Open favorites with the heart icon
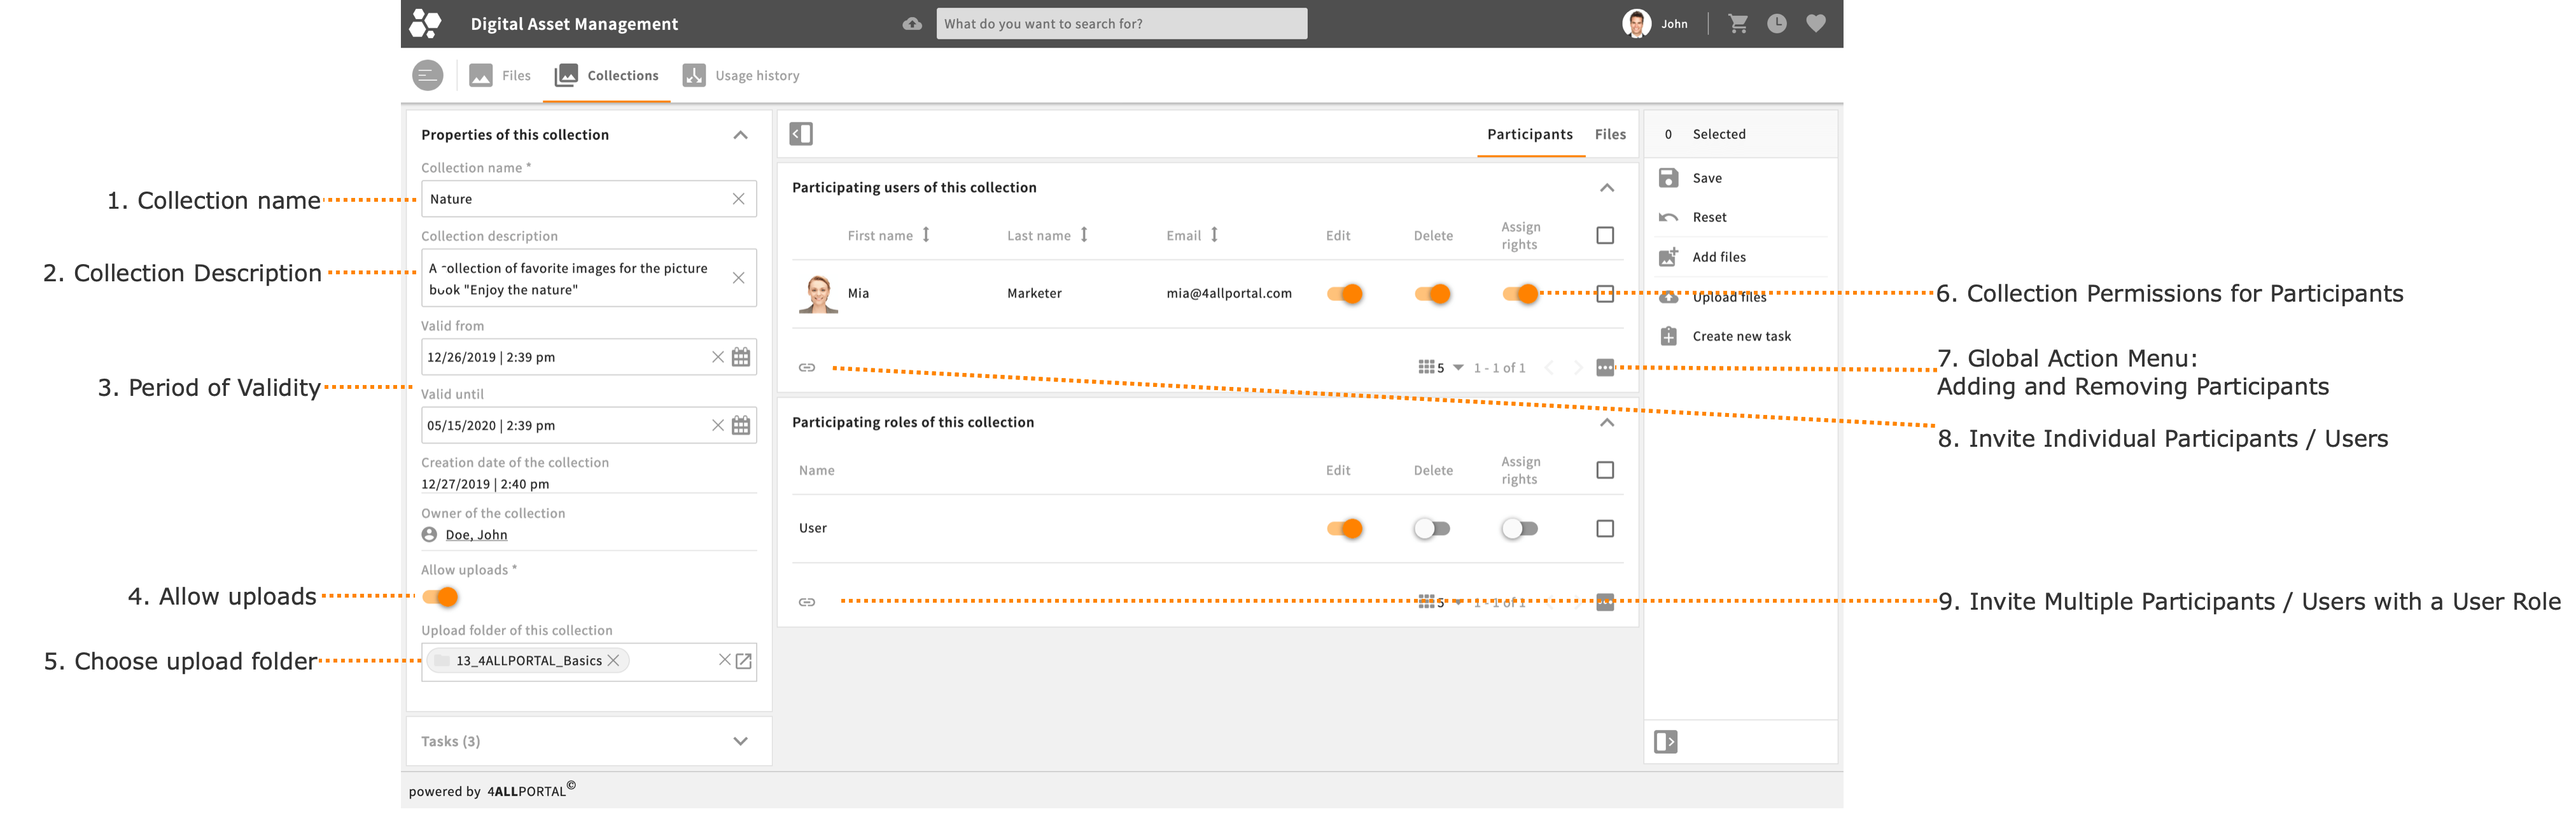Viewport: 2576px width, 821px height. click(1816, 24)
